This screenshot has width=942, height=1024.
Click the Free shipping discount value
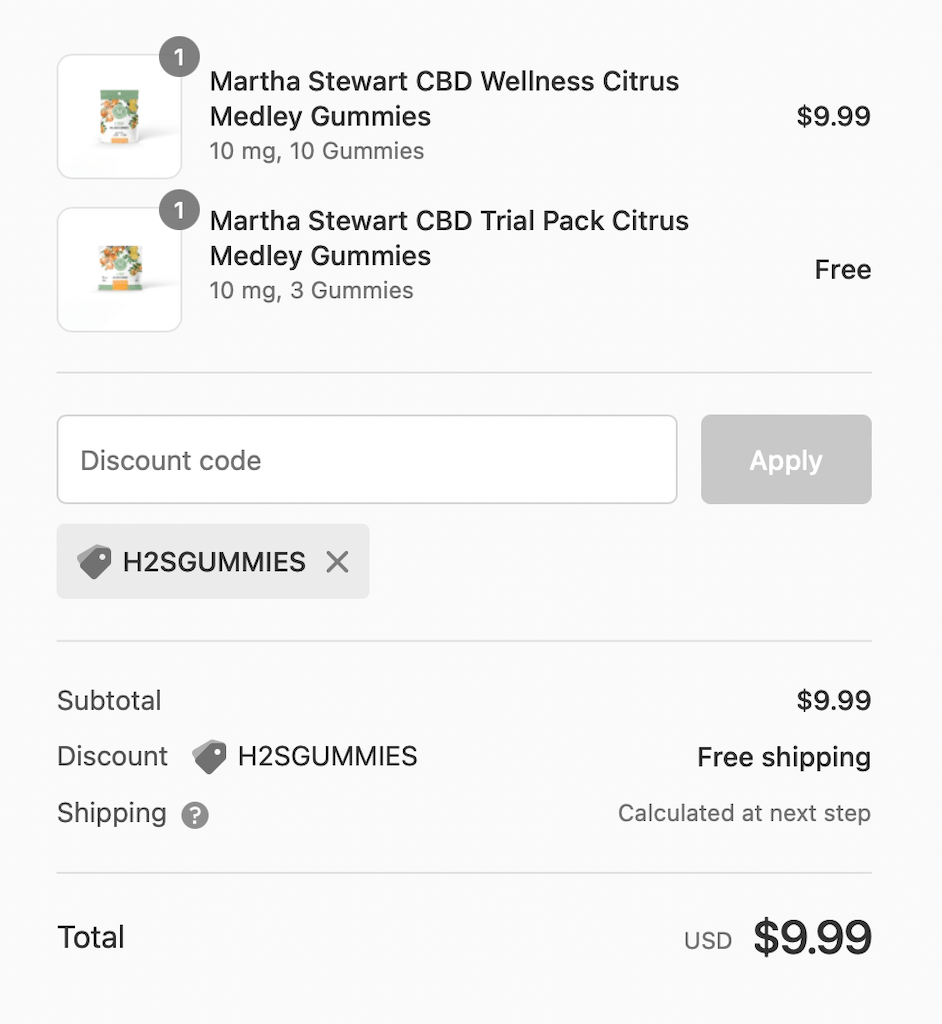click(x=783, y=757)
